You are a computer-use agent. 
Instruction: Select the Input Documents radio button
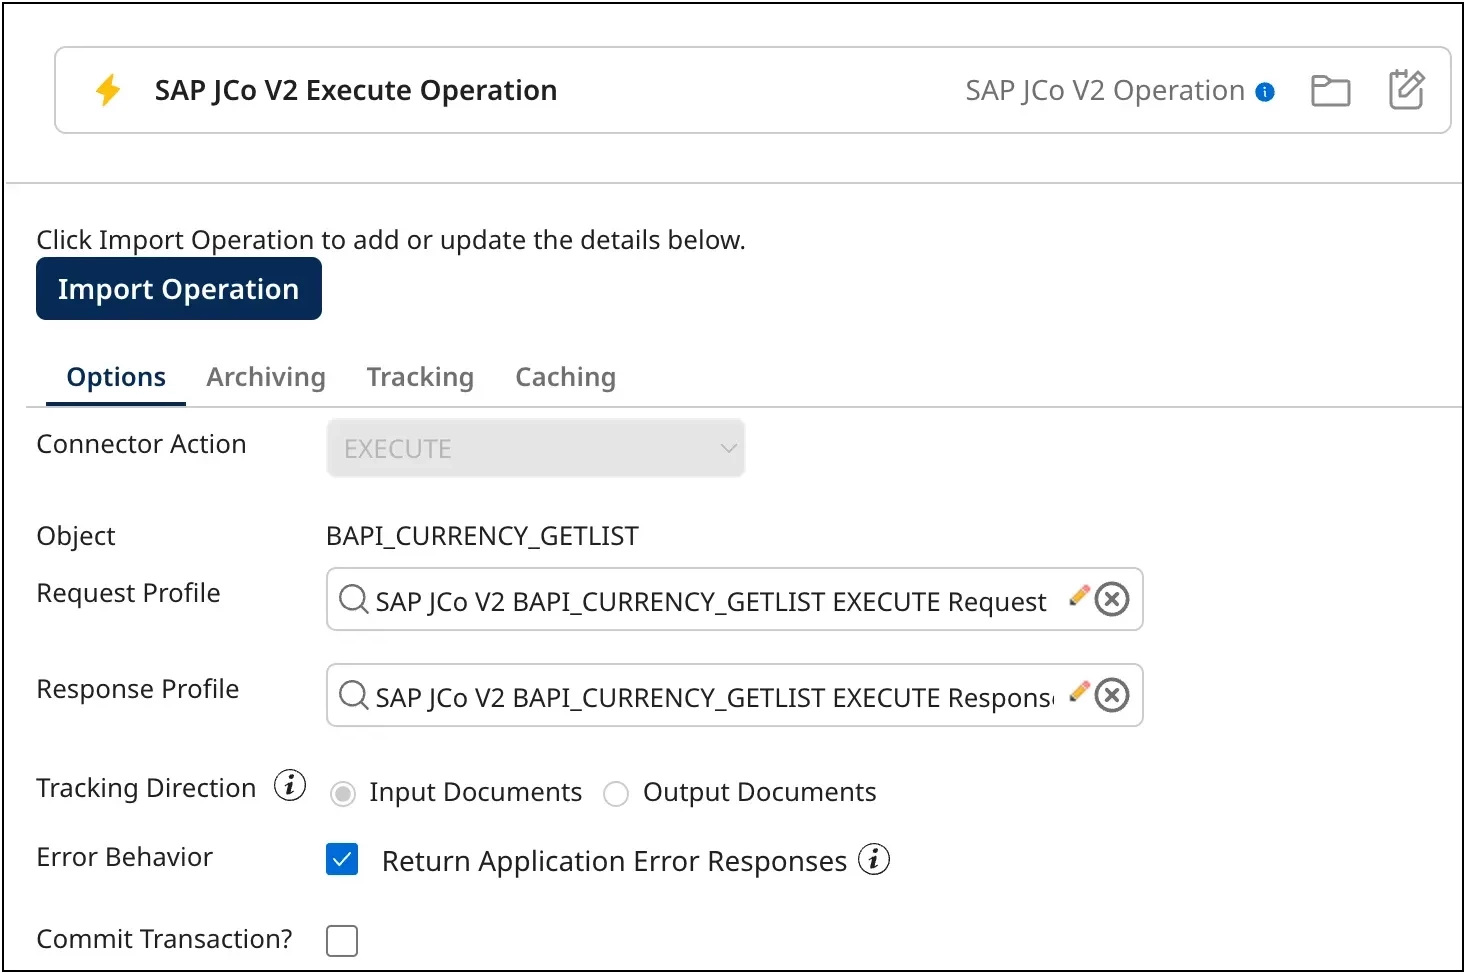(x=342, y=793)
